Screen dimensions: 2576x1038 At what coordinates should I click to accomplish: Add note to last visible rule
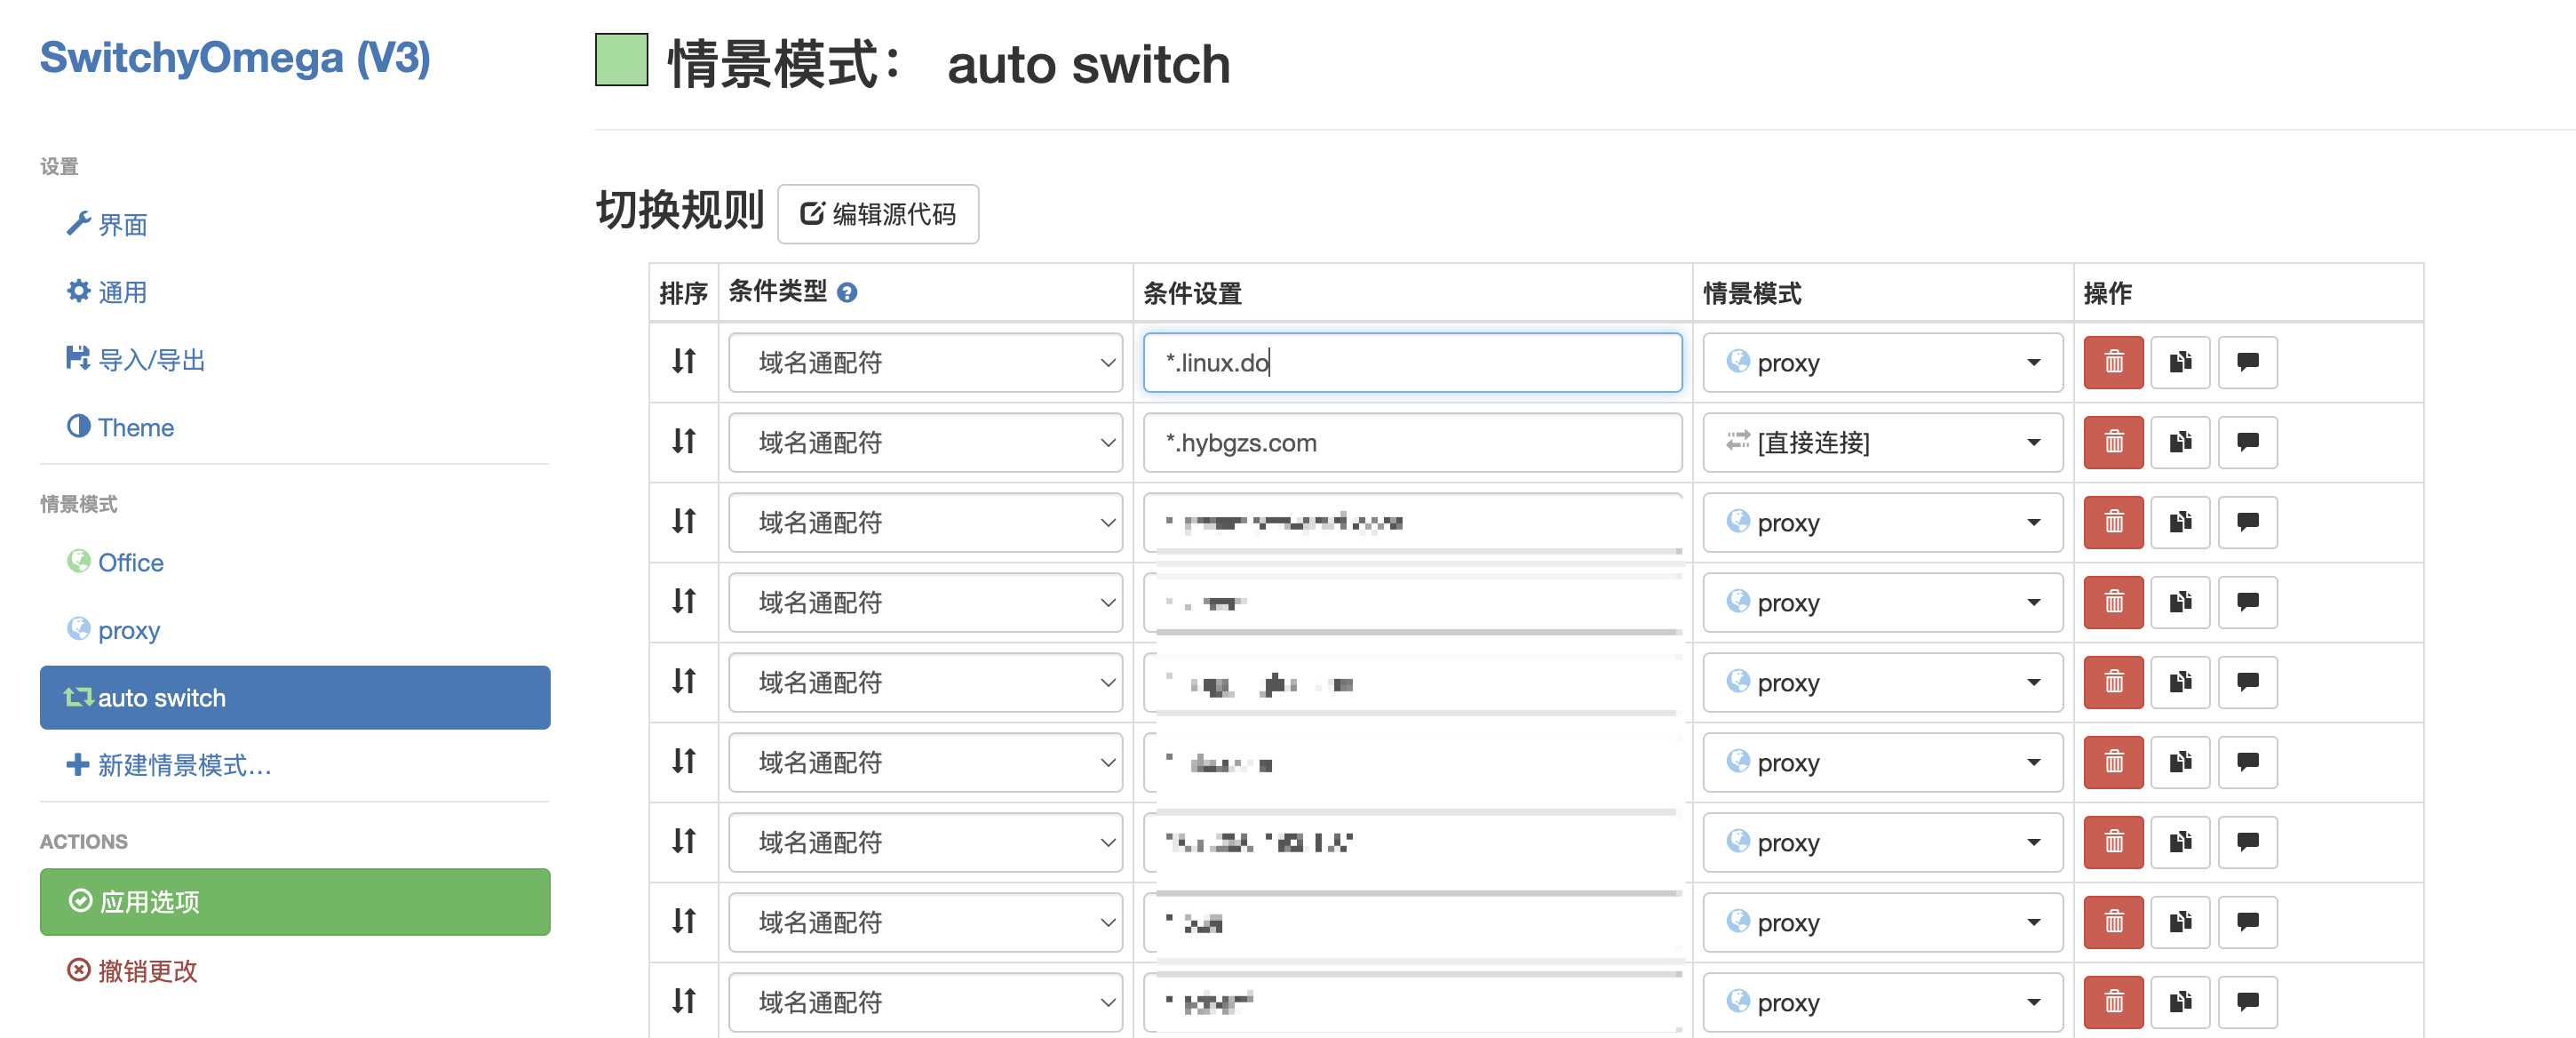click(2248, 1002)
